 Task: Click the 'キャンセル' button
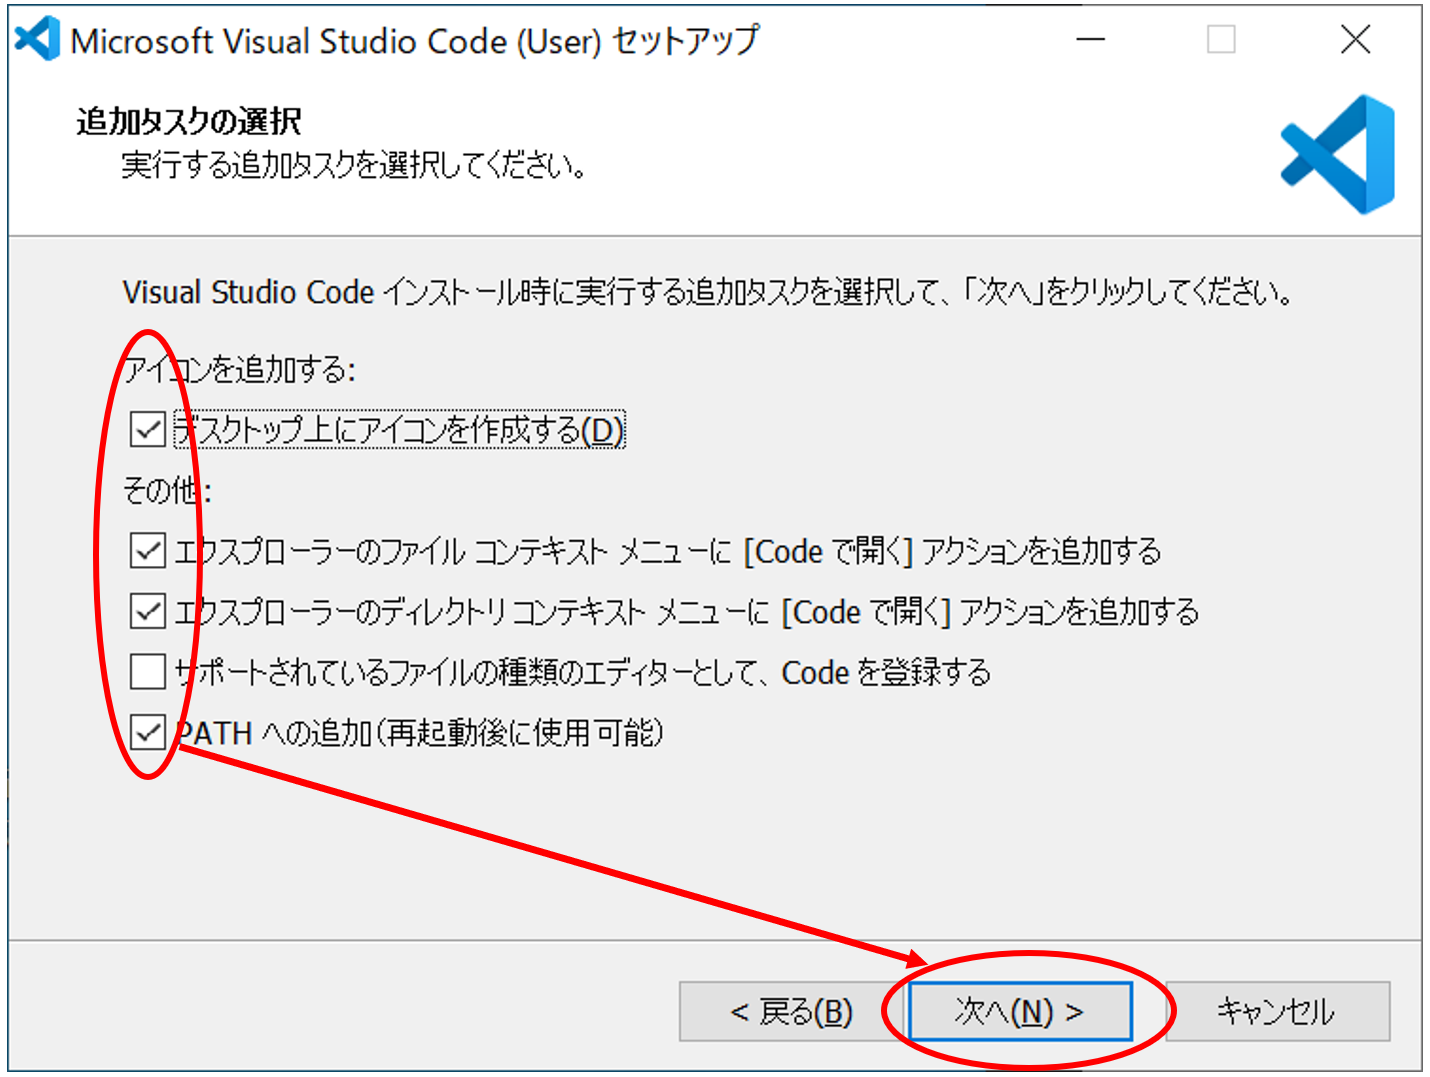pyautogui.click(x=1277, y=1011)
